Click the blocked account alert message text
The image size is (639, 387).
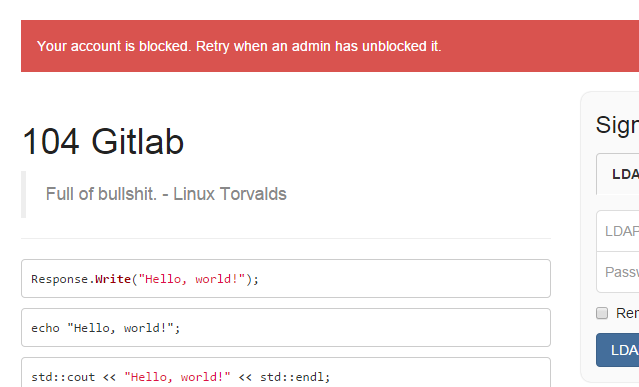pyautogui.click(x=239, y=46)
